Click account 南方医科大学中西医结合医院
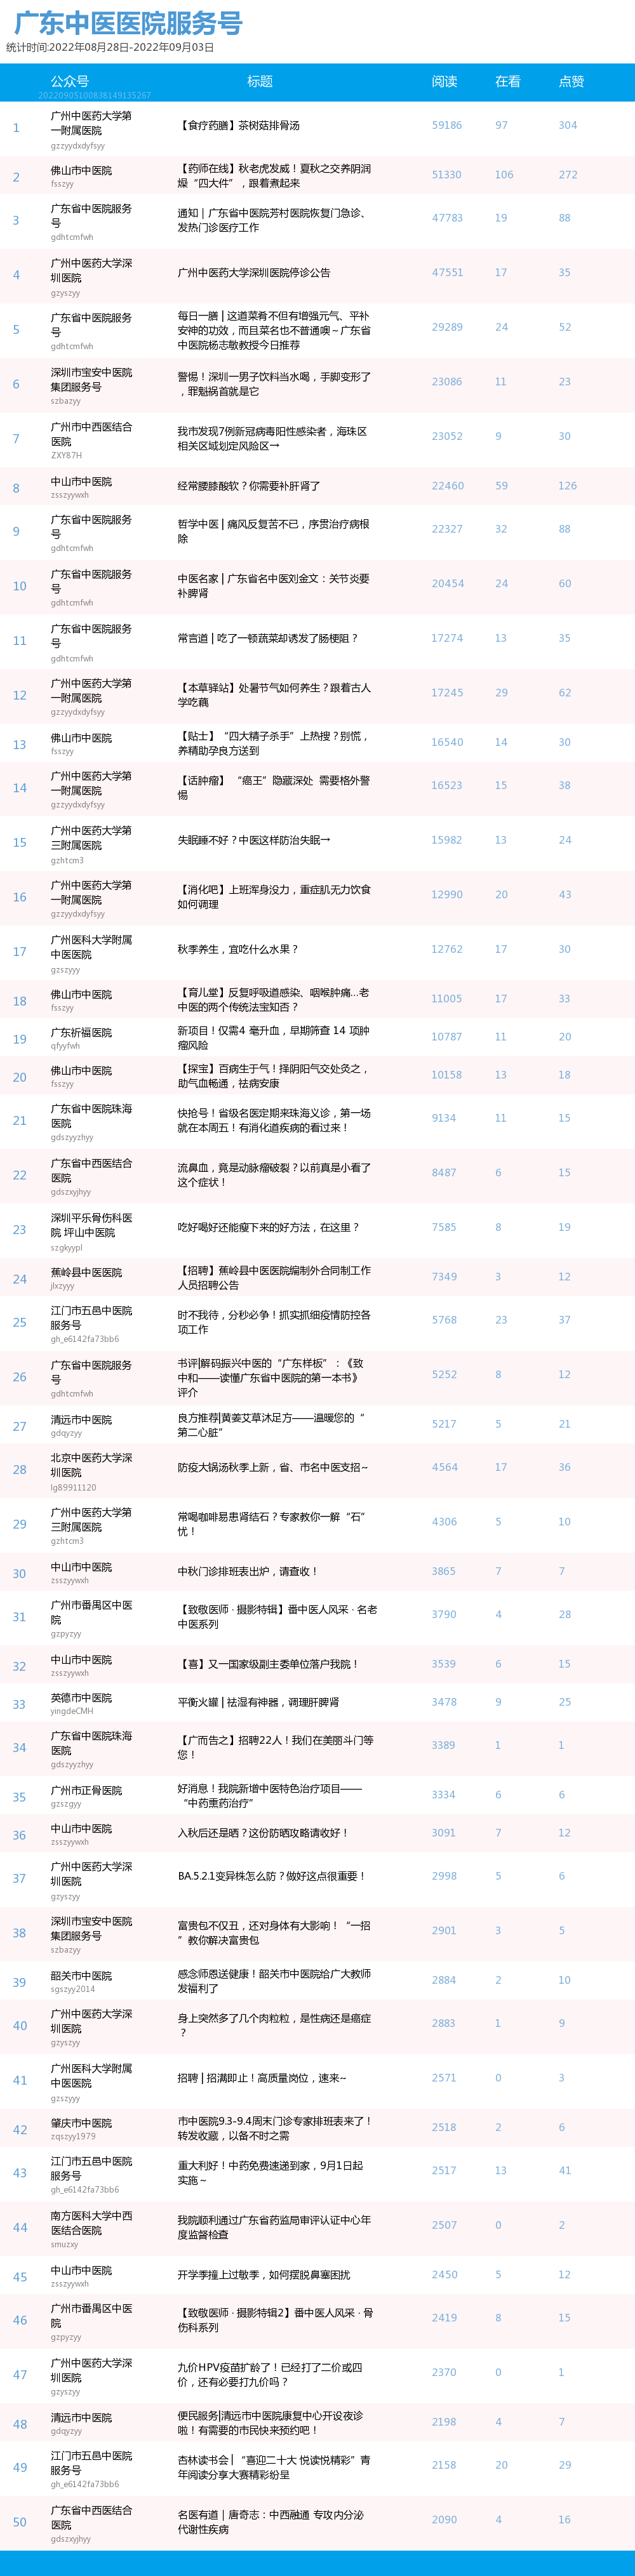This screenshot has width=635, height=2576. click(91, 2223)
